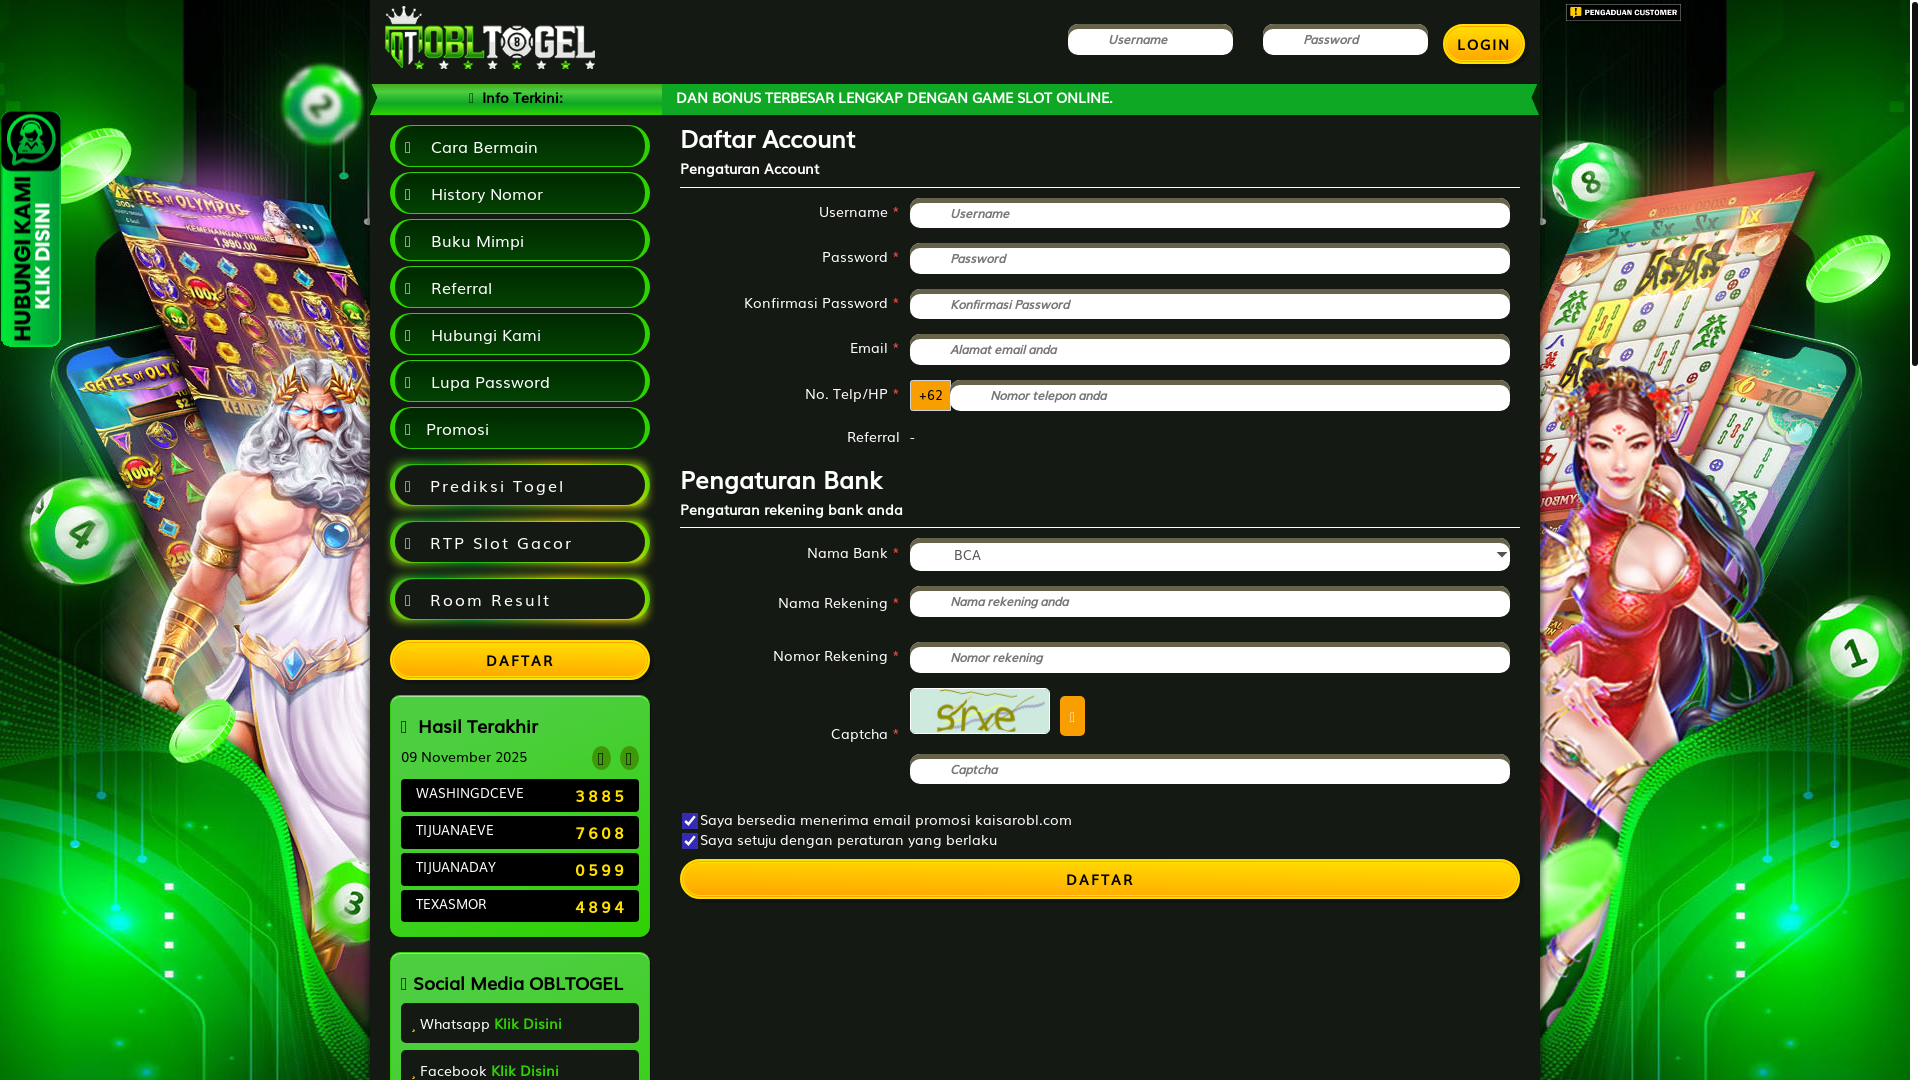
Task: Click the 09 November 2025 date
Action: coord(464,758)
